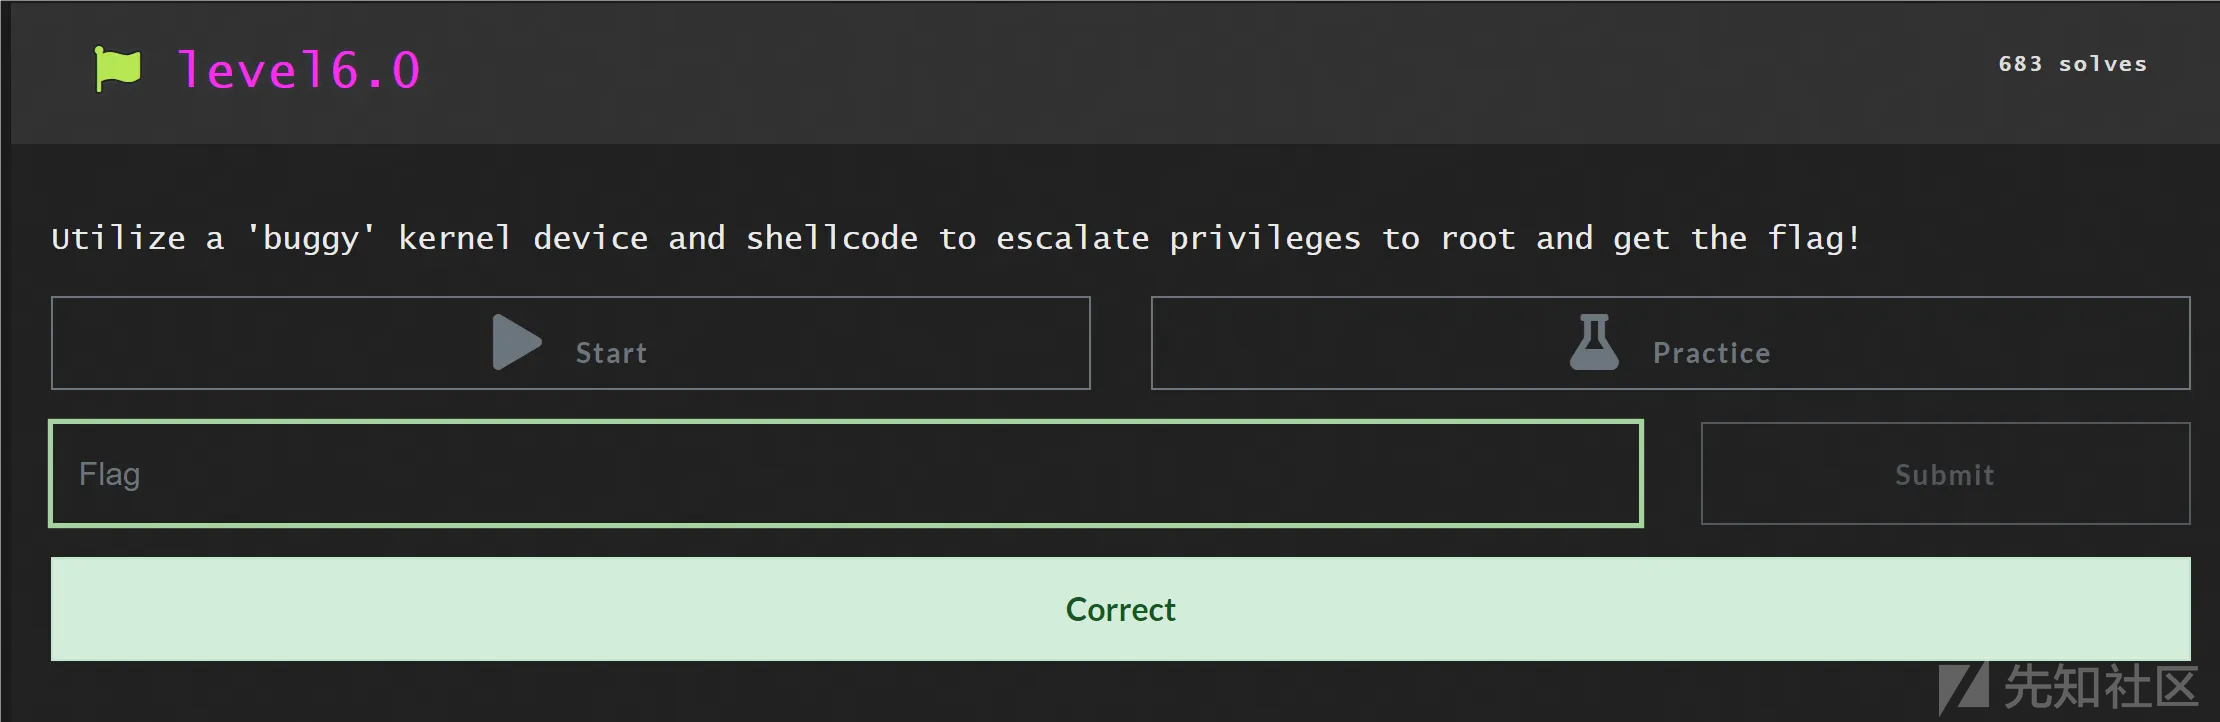
Task: Click the play triangle icon on Start
Action: [x=517, y=342]
